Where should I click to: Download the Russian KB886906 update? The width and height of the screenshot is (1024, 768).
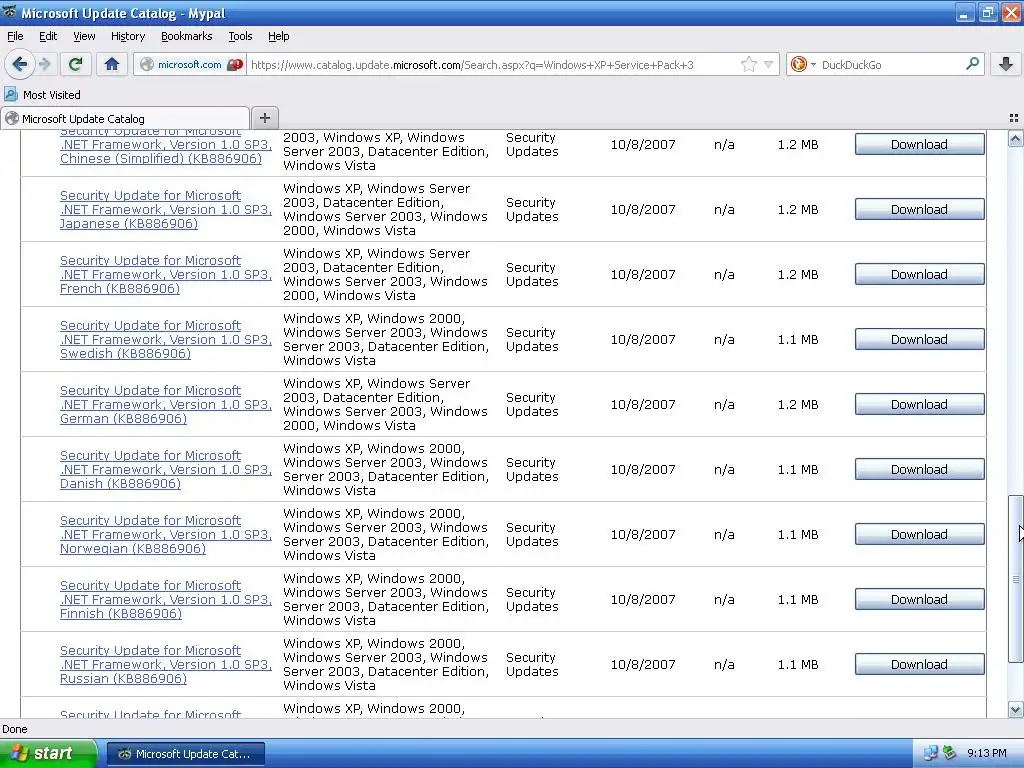click(919, 664)
